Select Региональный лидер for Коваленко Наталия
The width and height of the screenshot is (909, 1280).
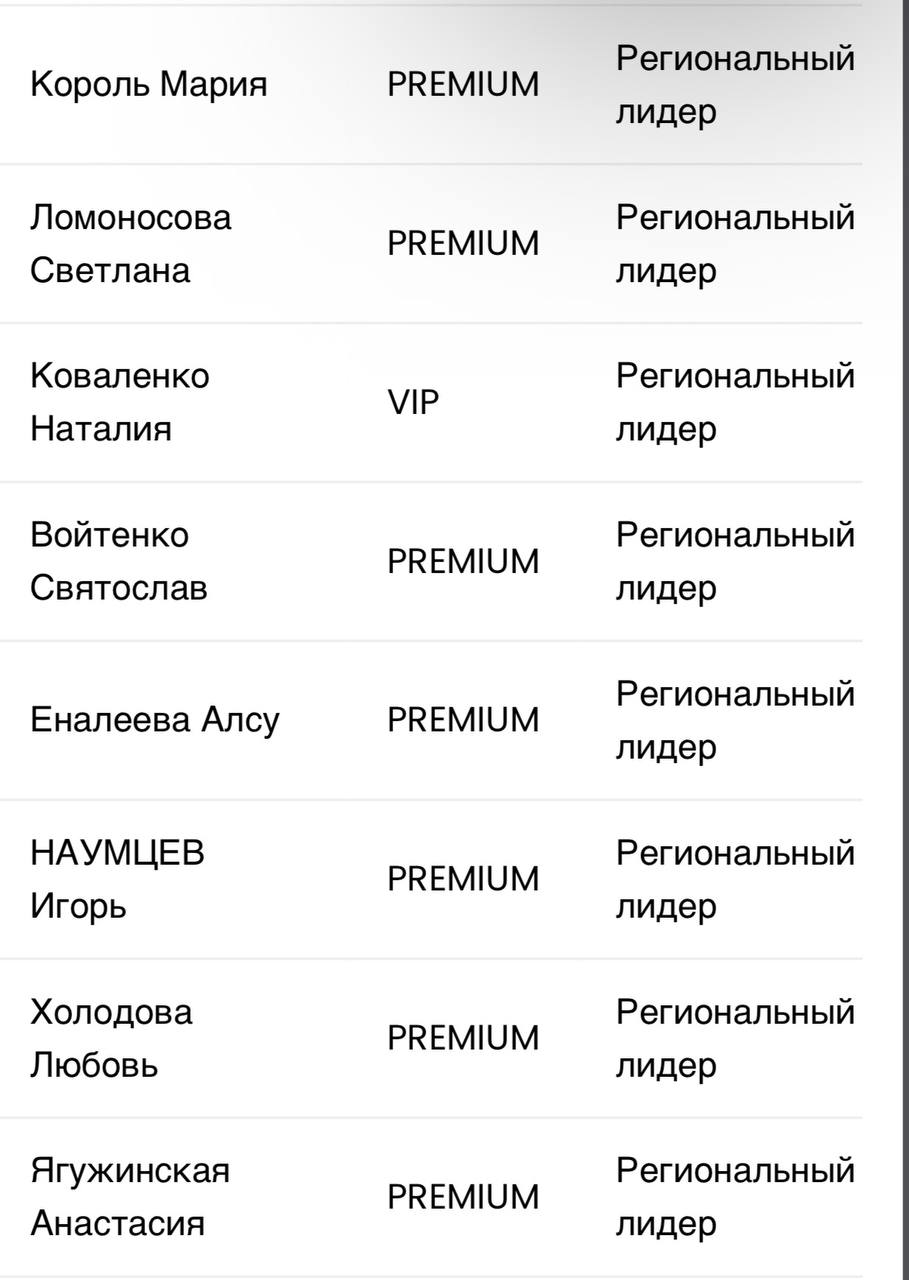tap(735, 403)
